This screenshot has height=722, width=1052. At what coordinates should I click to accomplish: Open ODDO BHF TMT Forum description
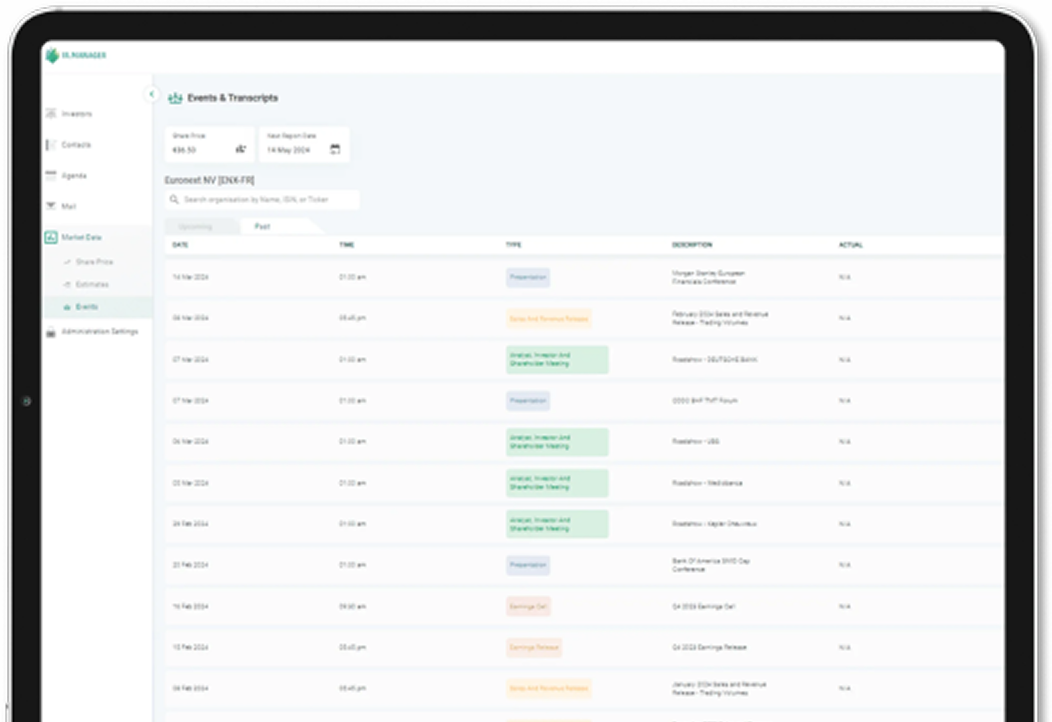(704, 401)
